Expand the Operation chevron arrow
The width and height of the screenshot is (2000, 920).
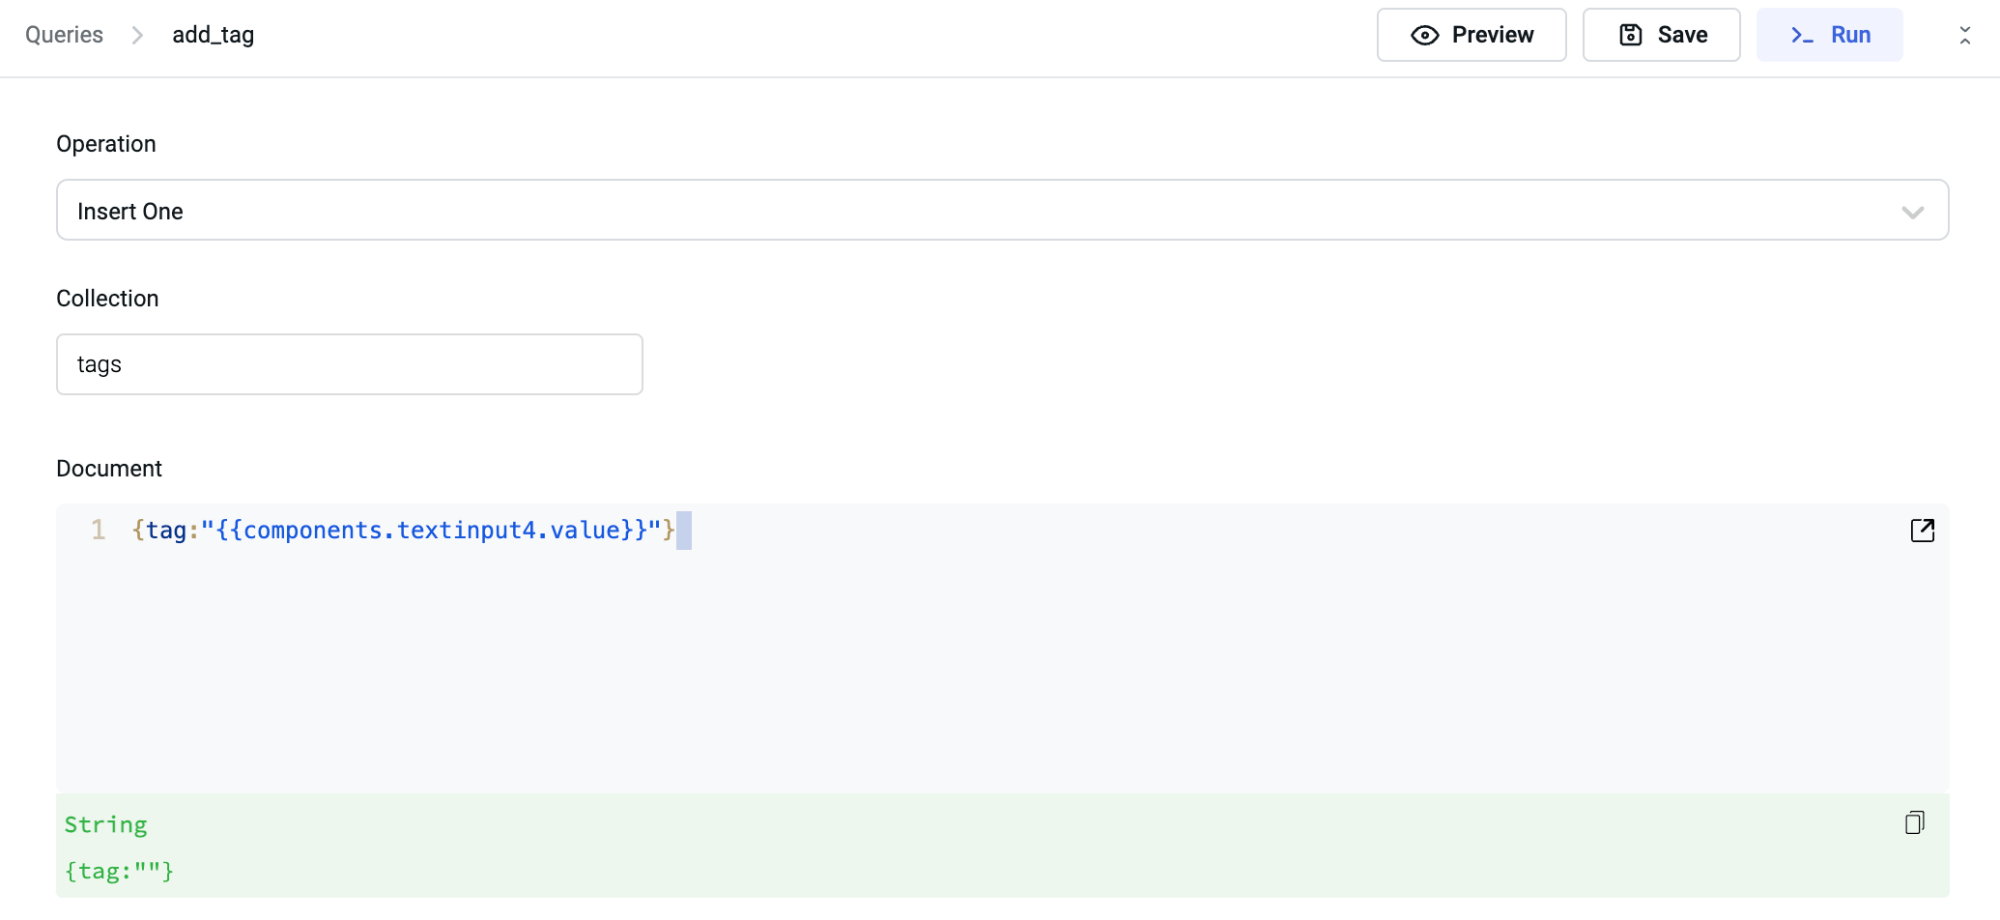click(x=1912, y=212)
